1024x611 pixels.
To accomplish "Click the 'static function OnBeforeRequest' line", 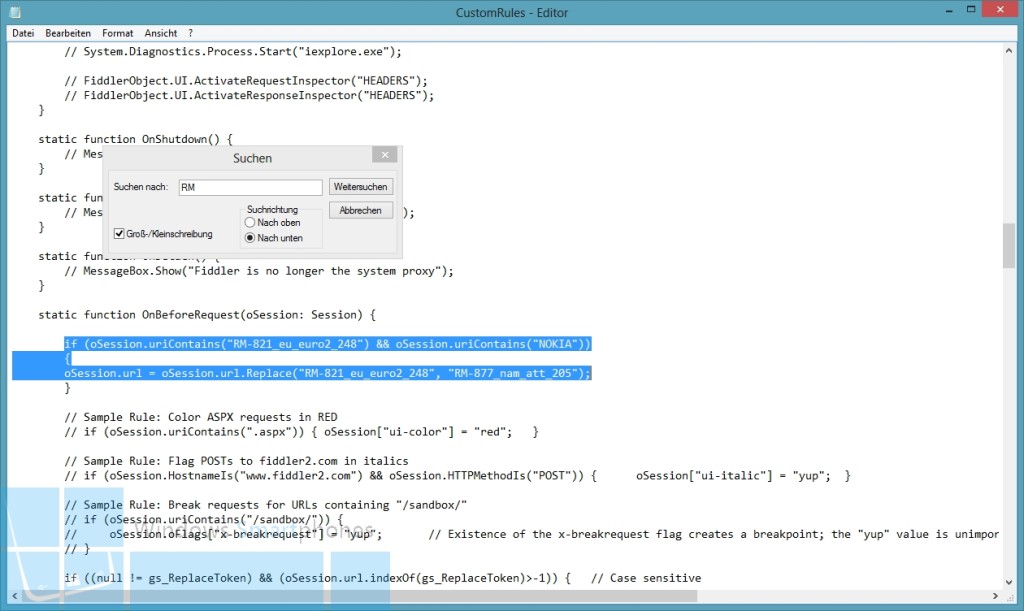I will click(x=207, y=315).
